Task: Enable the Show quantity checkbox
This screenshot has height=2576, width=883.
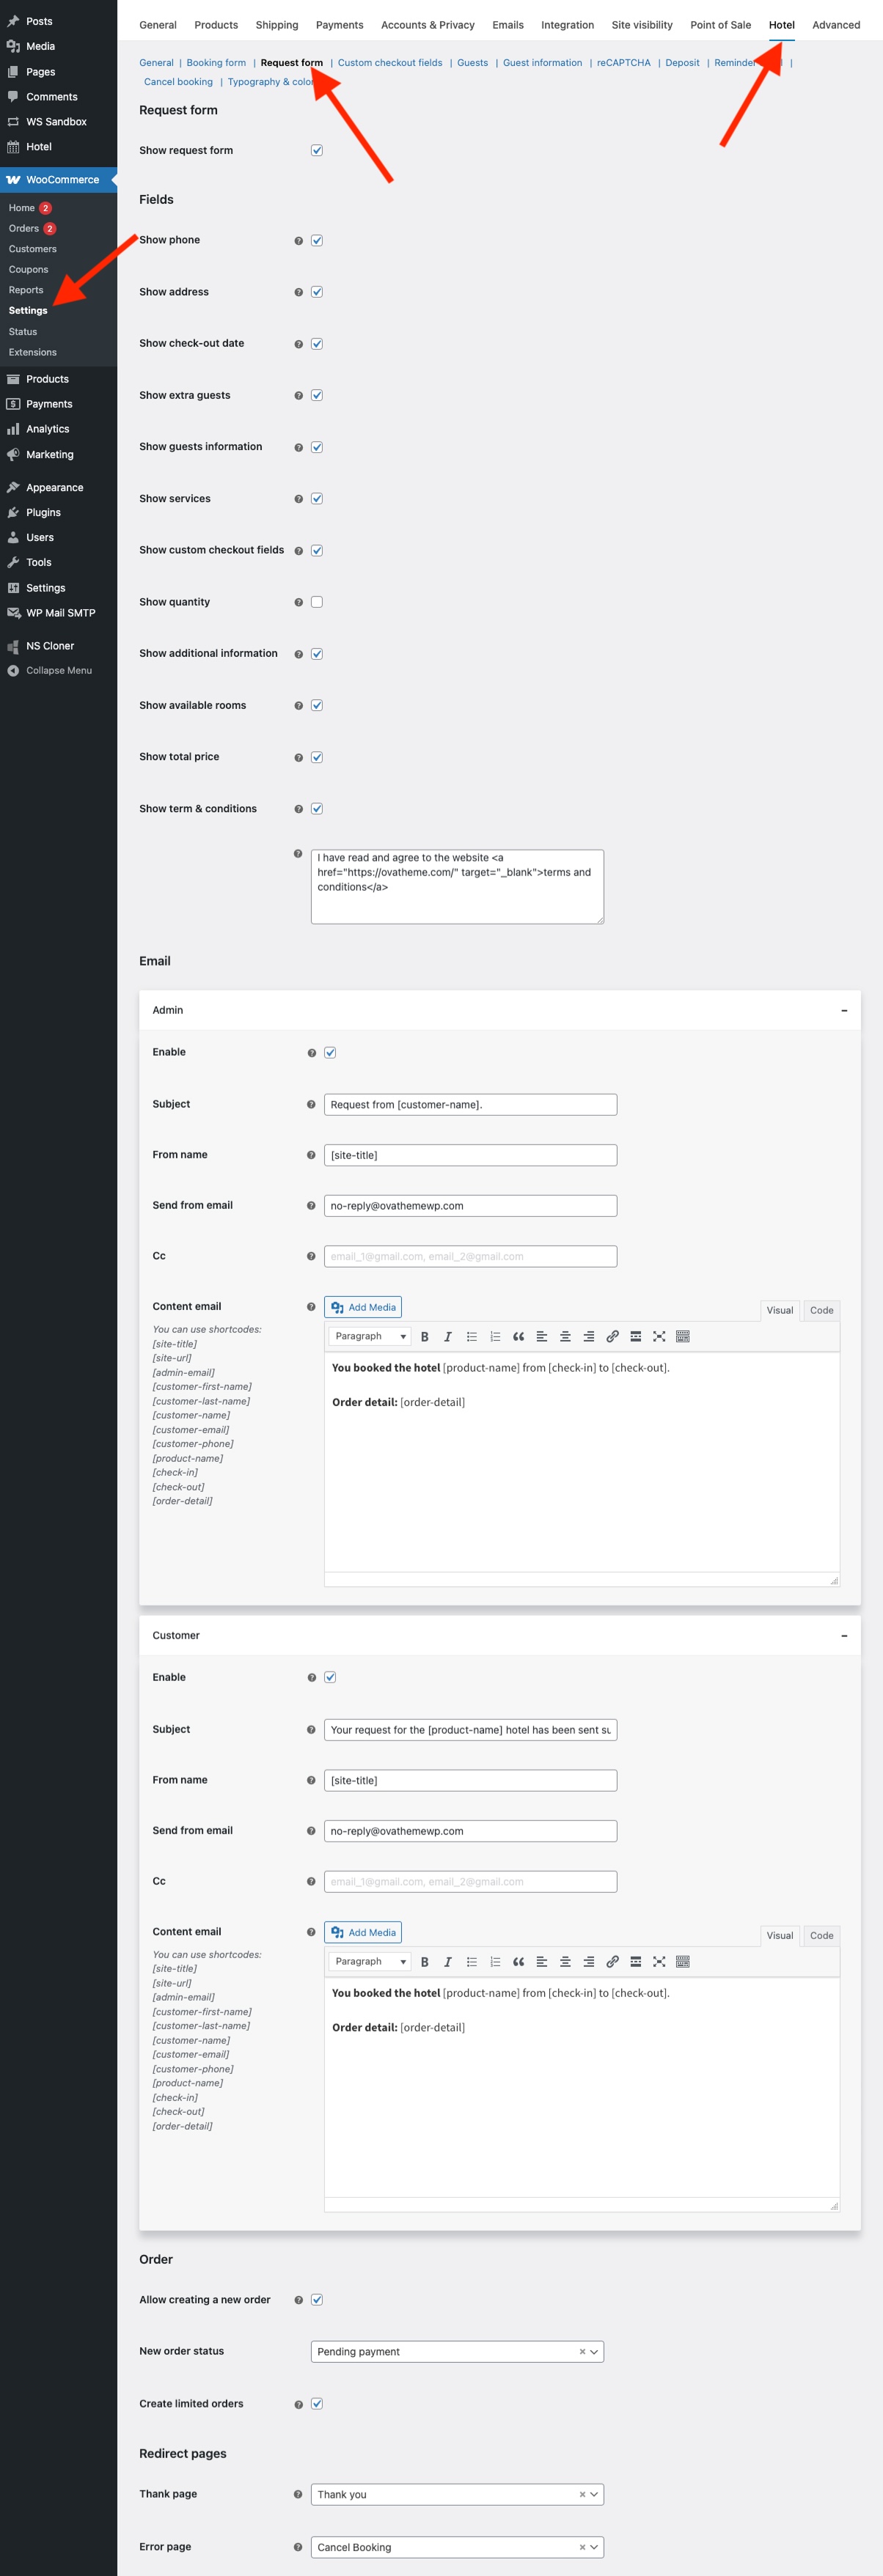Action: click(x=317, y=602)
